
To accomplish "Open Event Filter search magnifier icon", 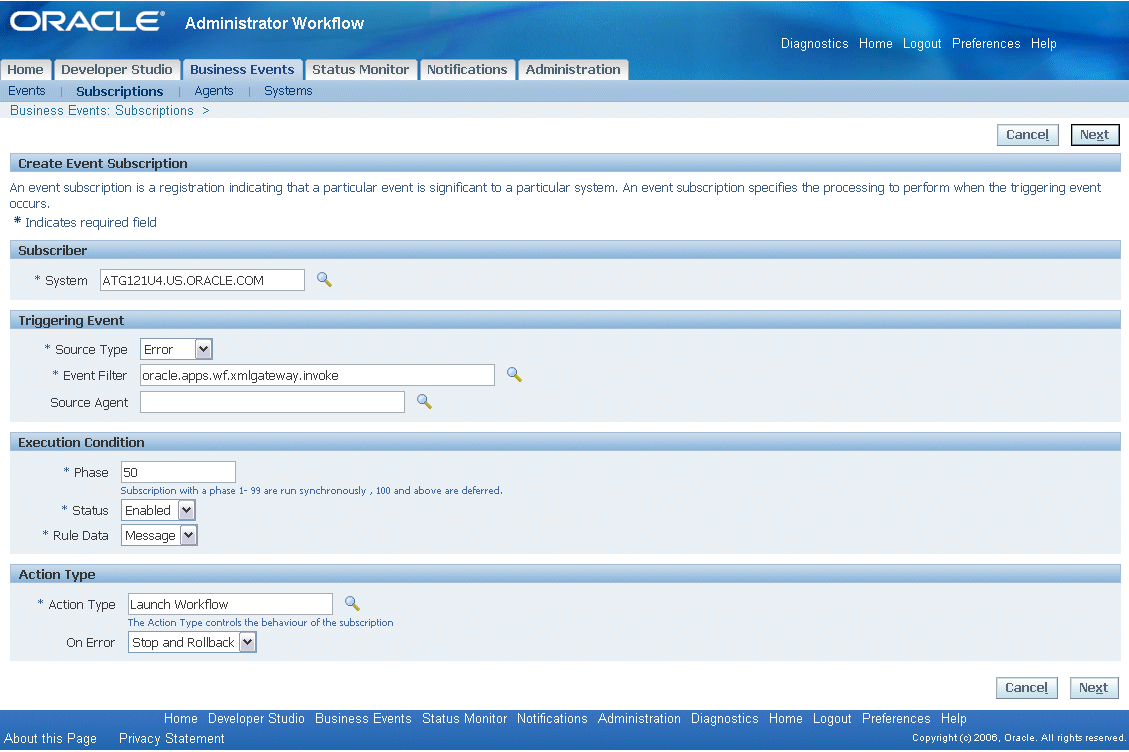I will tap(514, 375).
